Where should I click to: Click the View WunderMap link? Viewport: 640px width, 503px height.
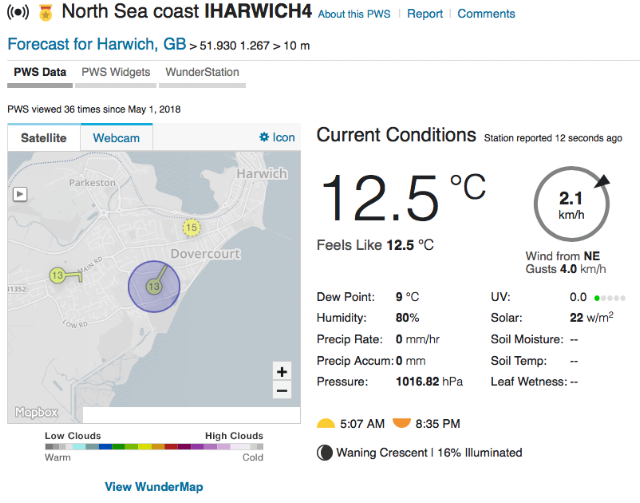click(154, 487)
